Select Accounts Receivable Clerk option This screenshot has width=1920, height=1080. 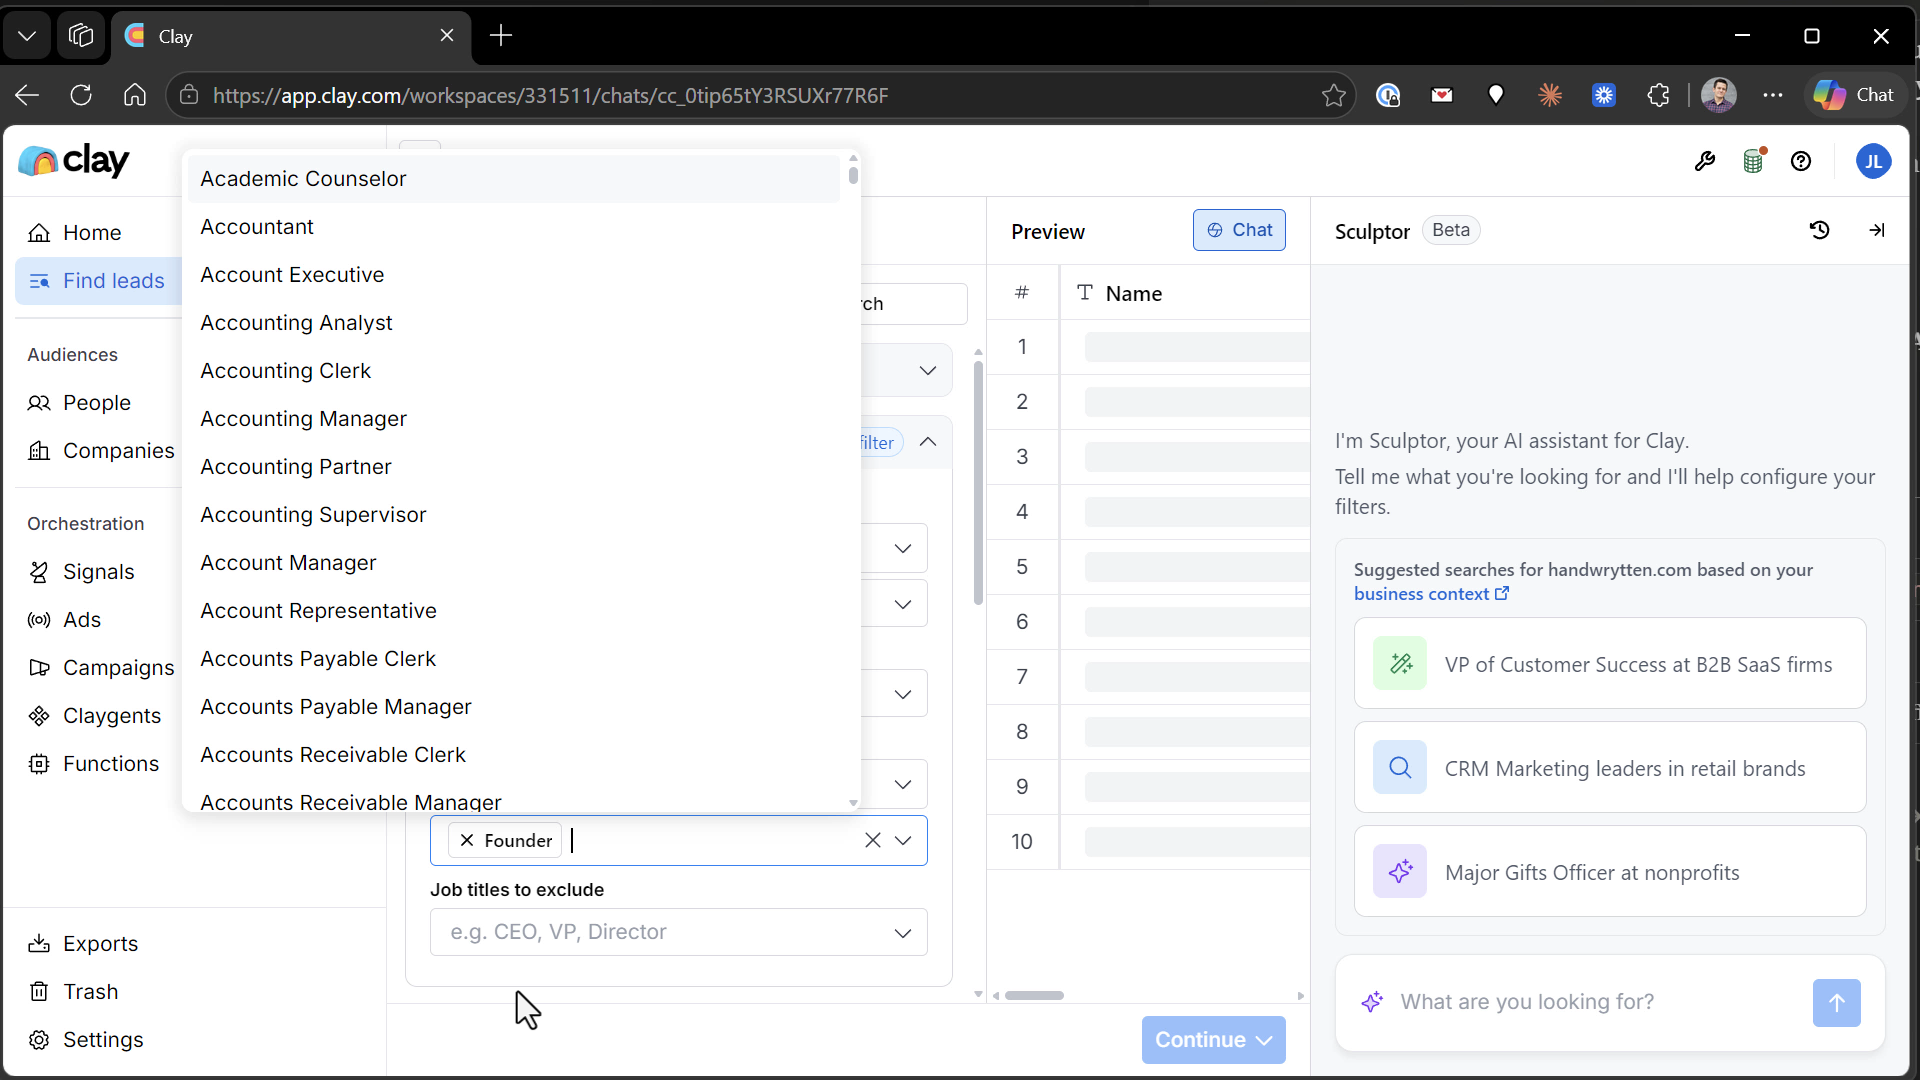(514, 755)
